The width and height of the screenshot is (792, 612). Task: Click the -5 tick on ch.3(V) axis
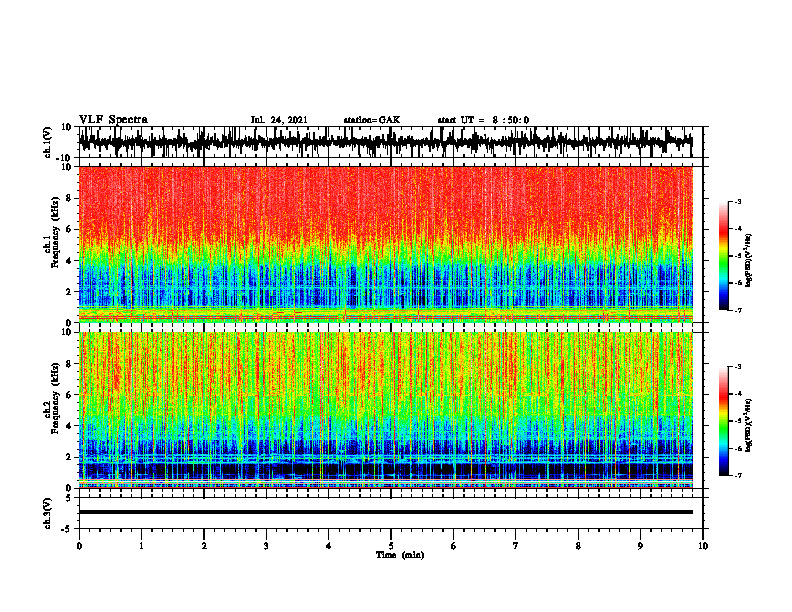(x=68, y=529)
